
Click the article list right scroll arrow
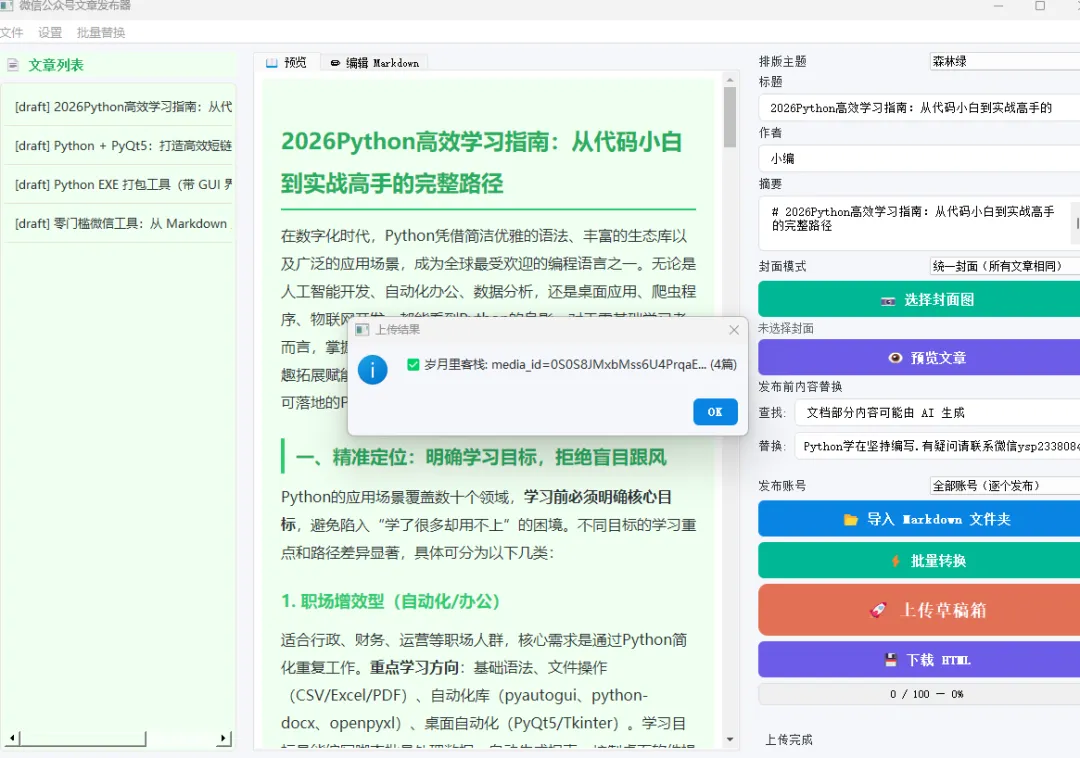223,739
